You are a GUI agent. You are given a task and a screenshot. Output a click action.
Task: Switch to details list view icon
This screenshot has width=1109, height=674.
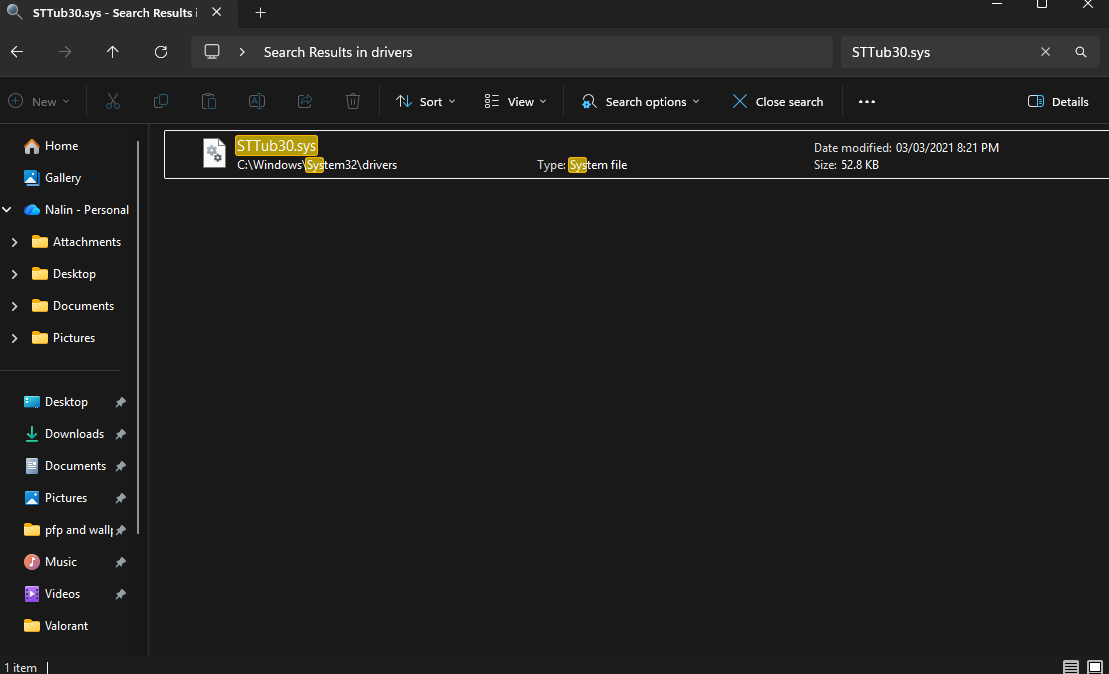[x=1071, y=667]
